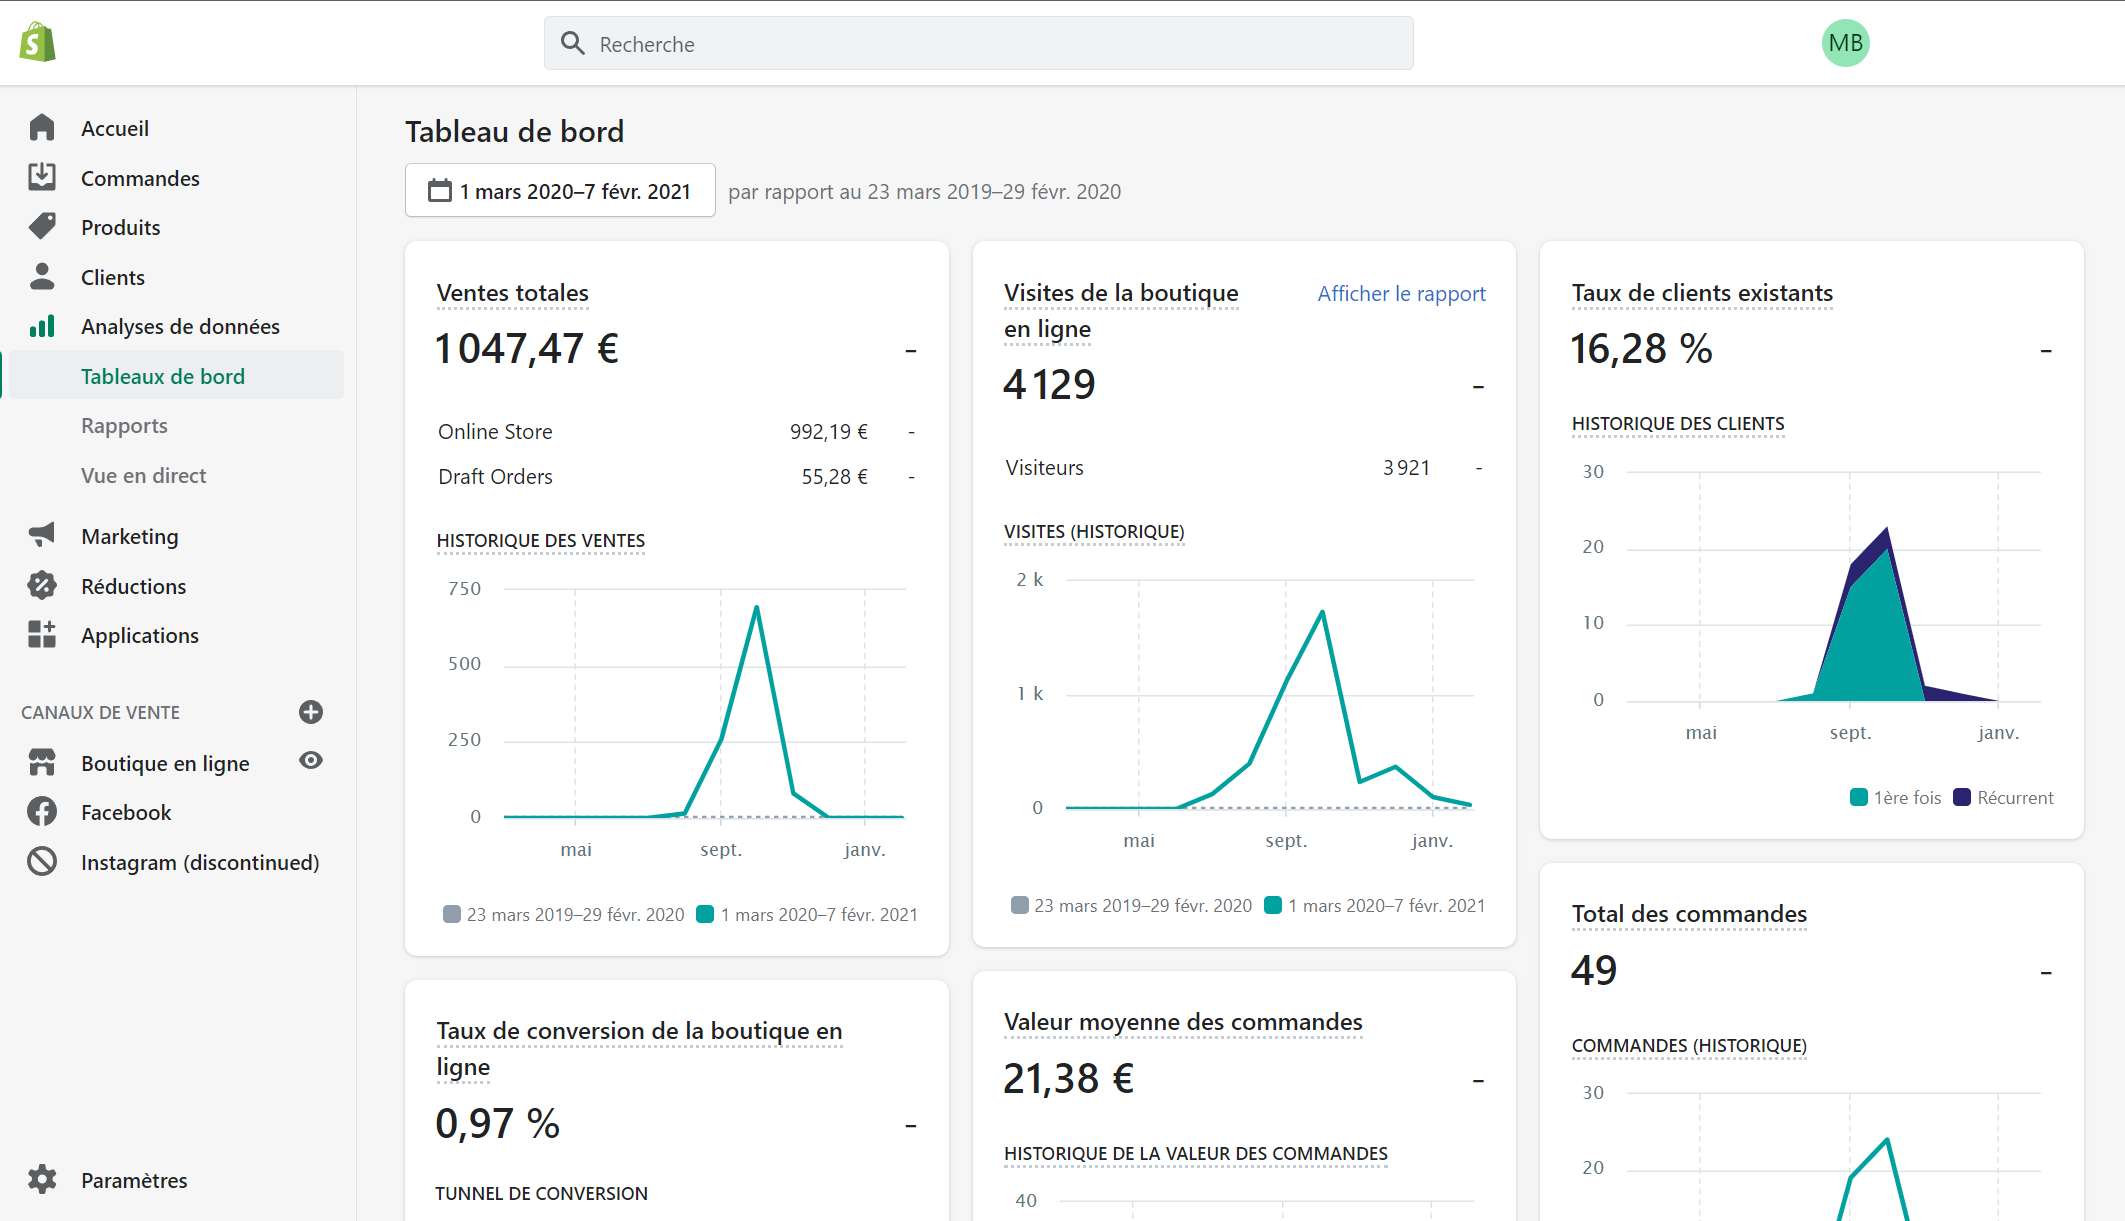
Task: Select the Produits sidebar icon
Action: pos(41,226)
